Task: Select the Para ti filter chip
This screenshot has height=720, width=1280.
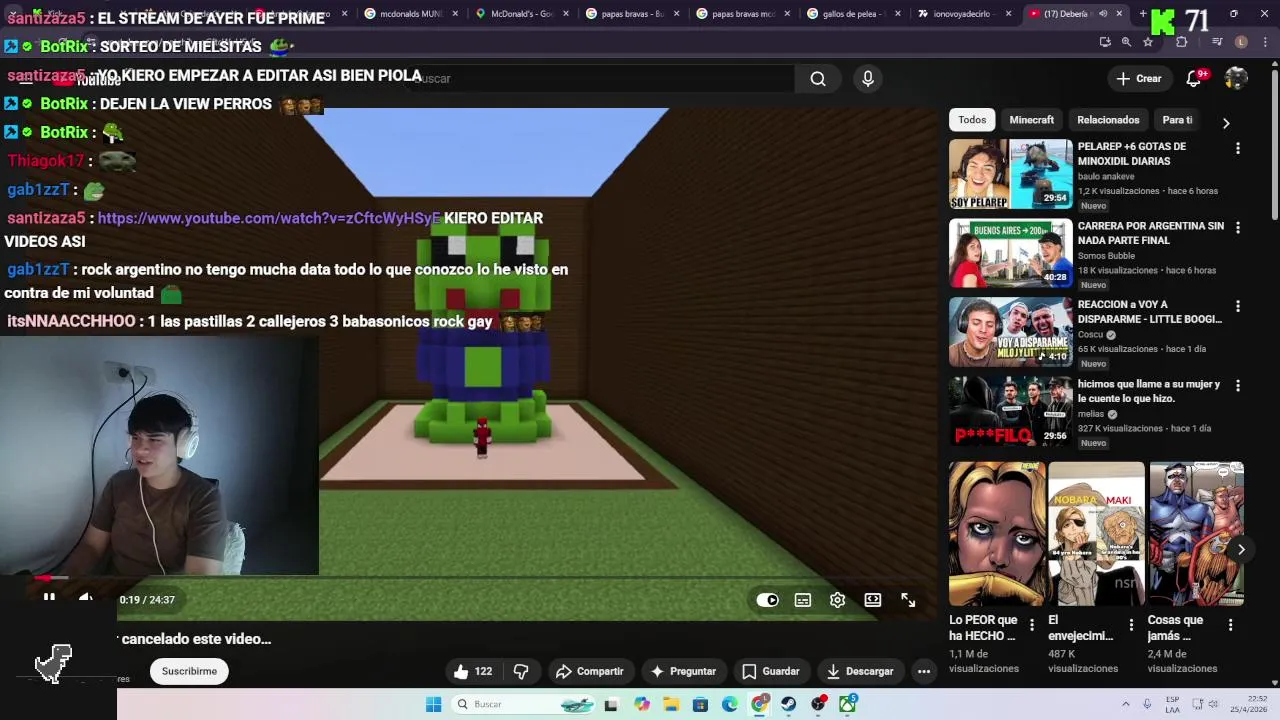Action: 1177,120
